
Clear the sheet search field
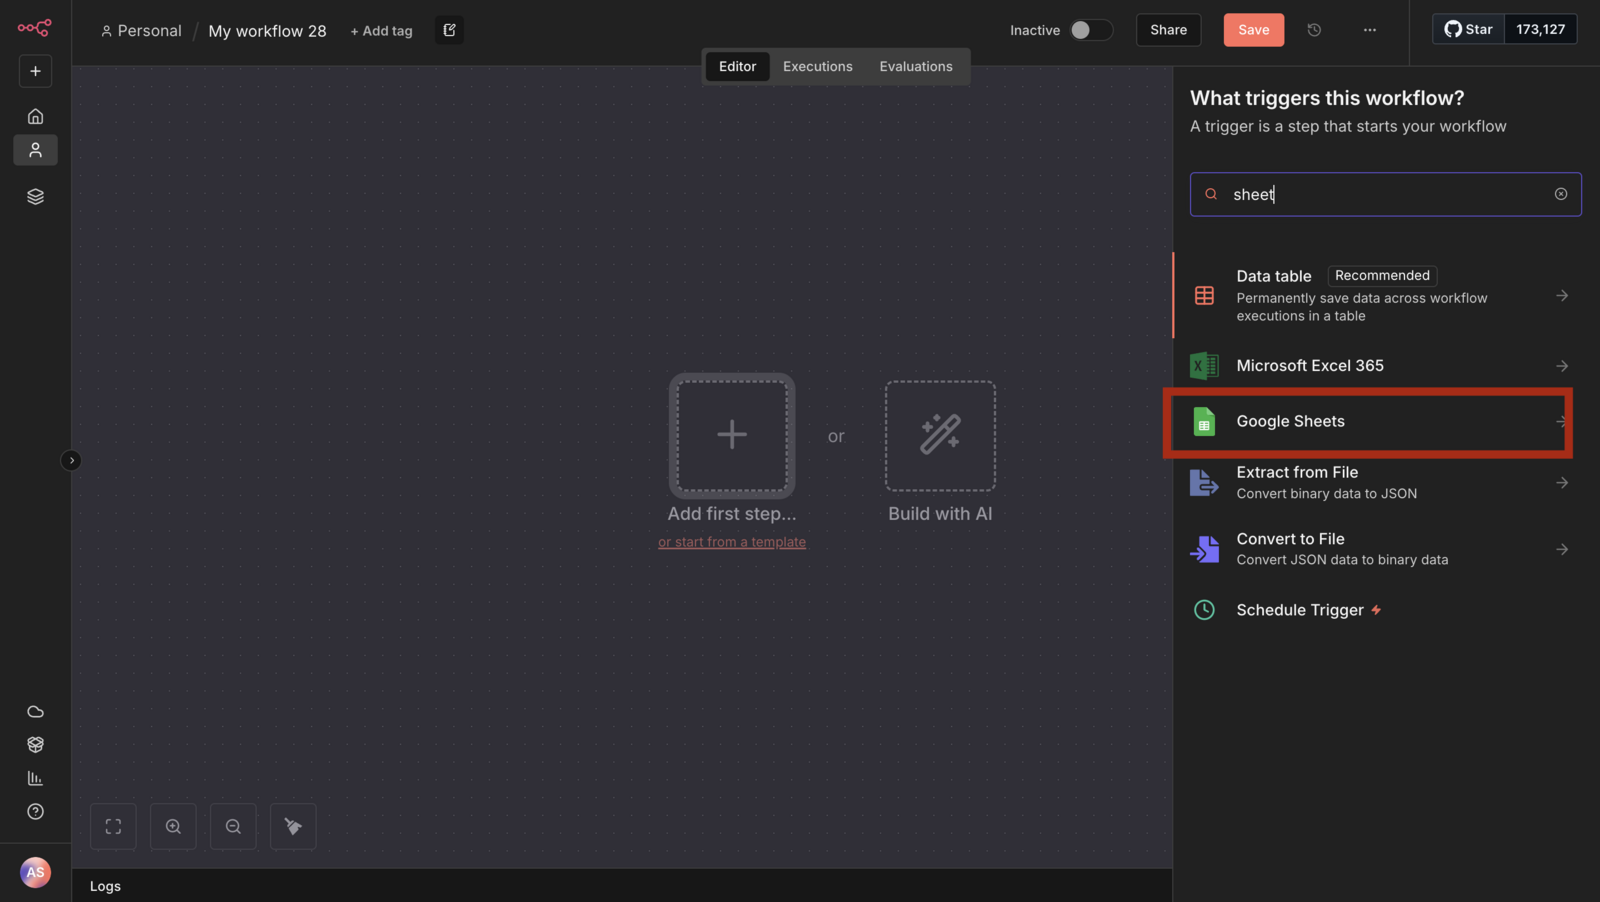click(x=1560, y=194)
